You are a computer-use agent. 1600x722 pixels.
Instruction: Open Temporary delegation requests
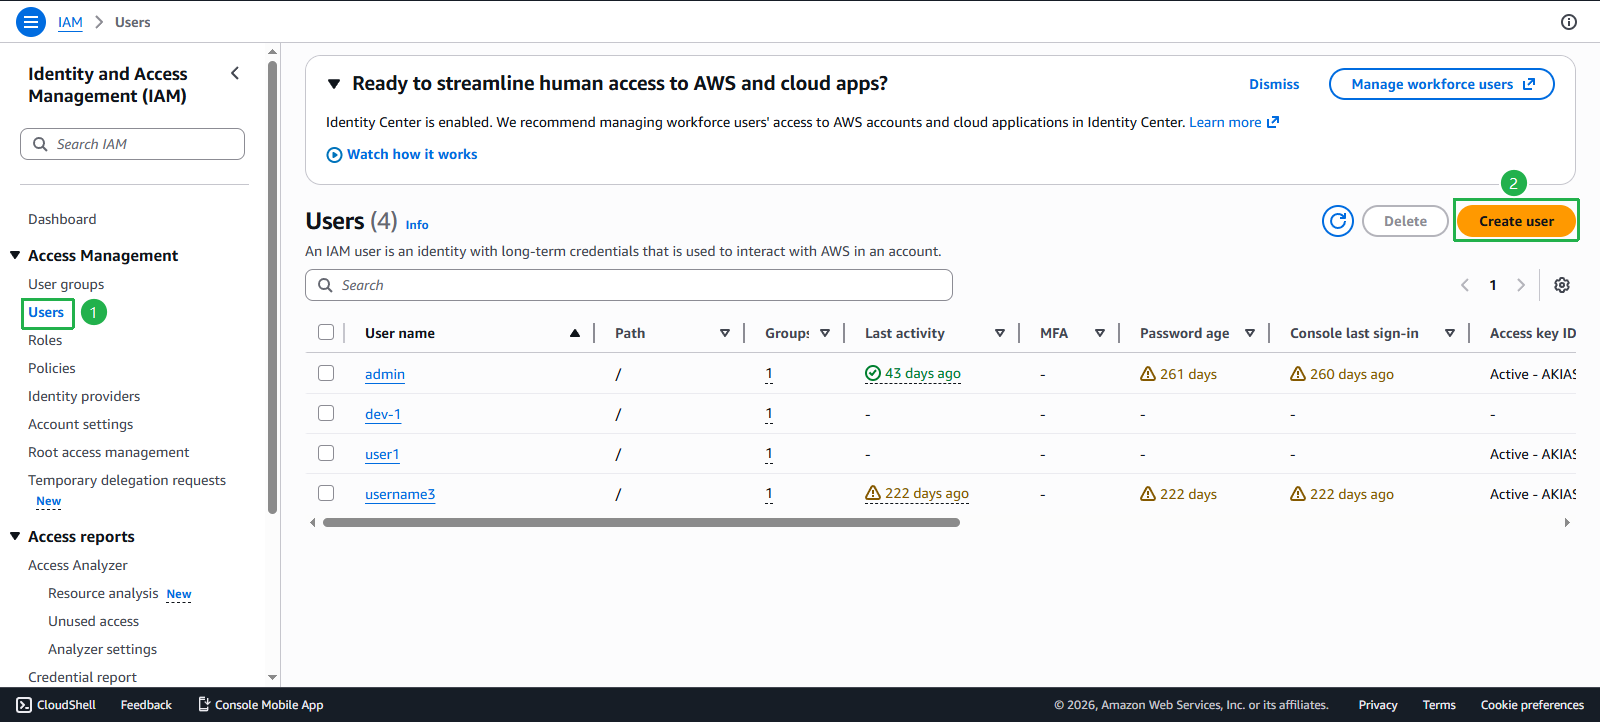pyautogui.click(x=127, y=480)
